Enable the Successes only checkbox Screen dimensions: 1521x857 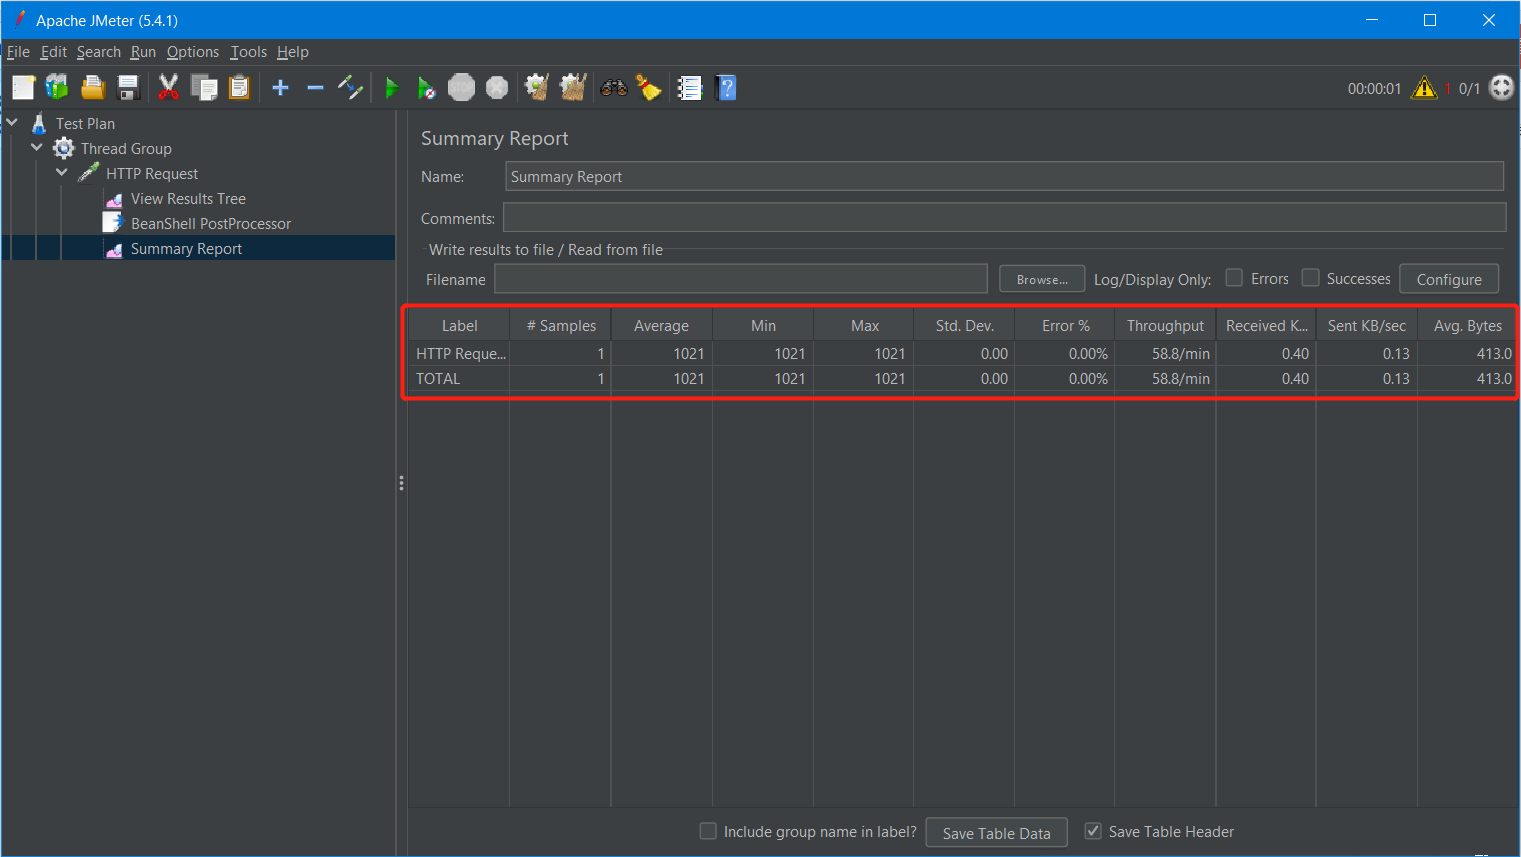tap(1310, 278)
